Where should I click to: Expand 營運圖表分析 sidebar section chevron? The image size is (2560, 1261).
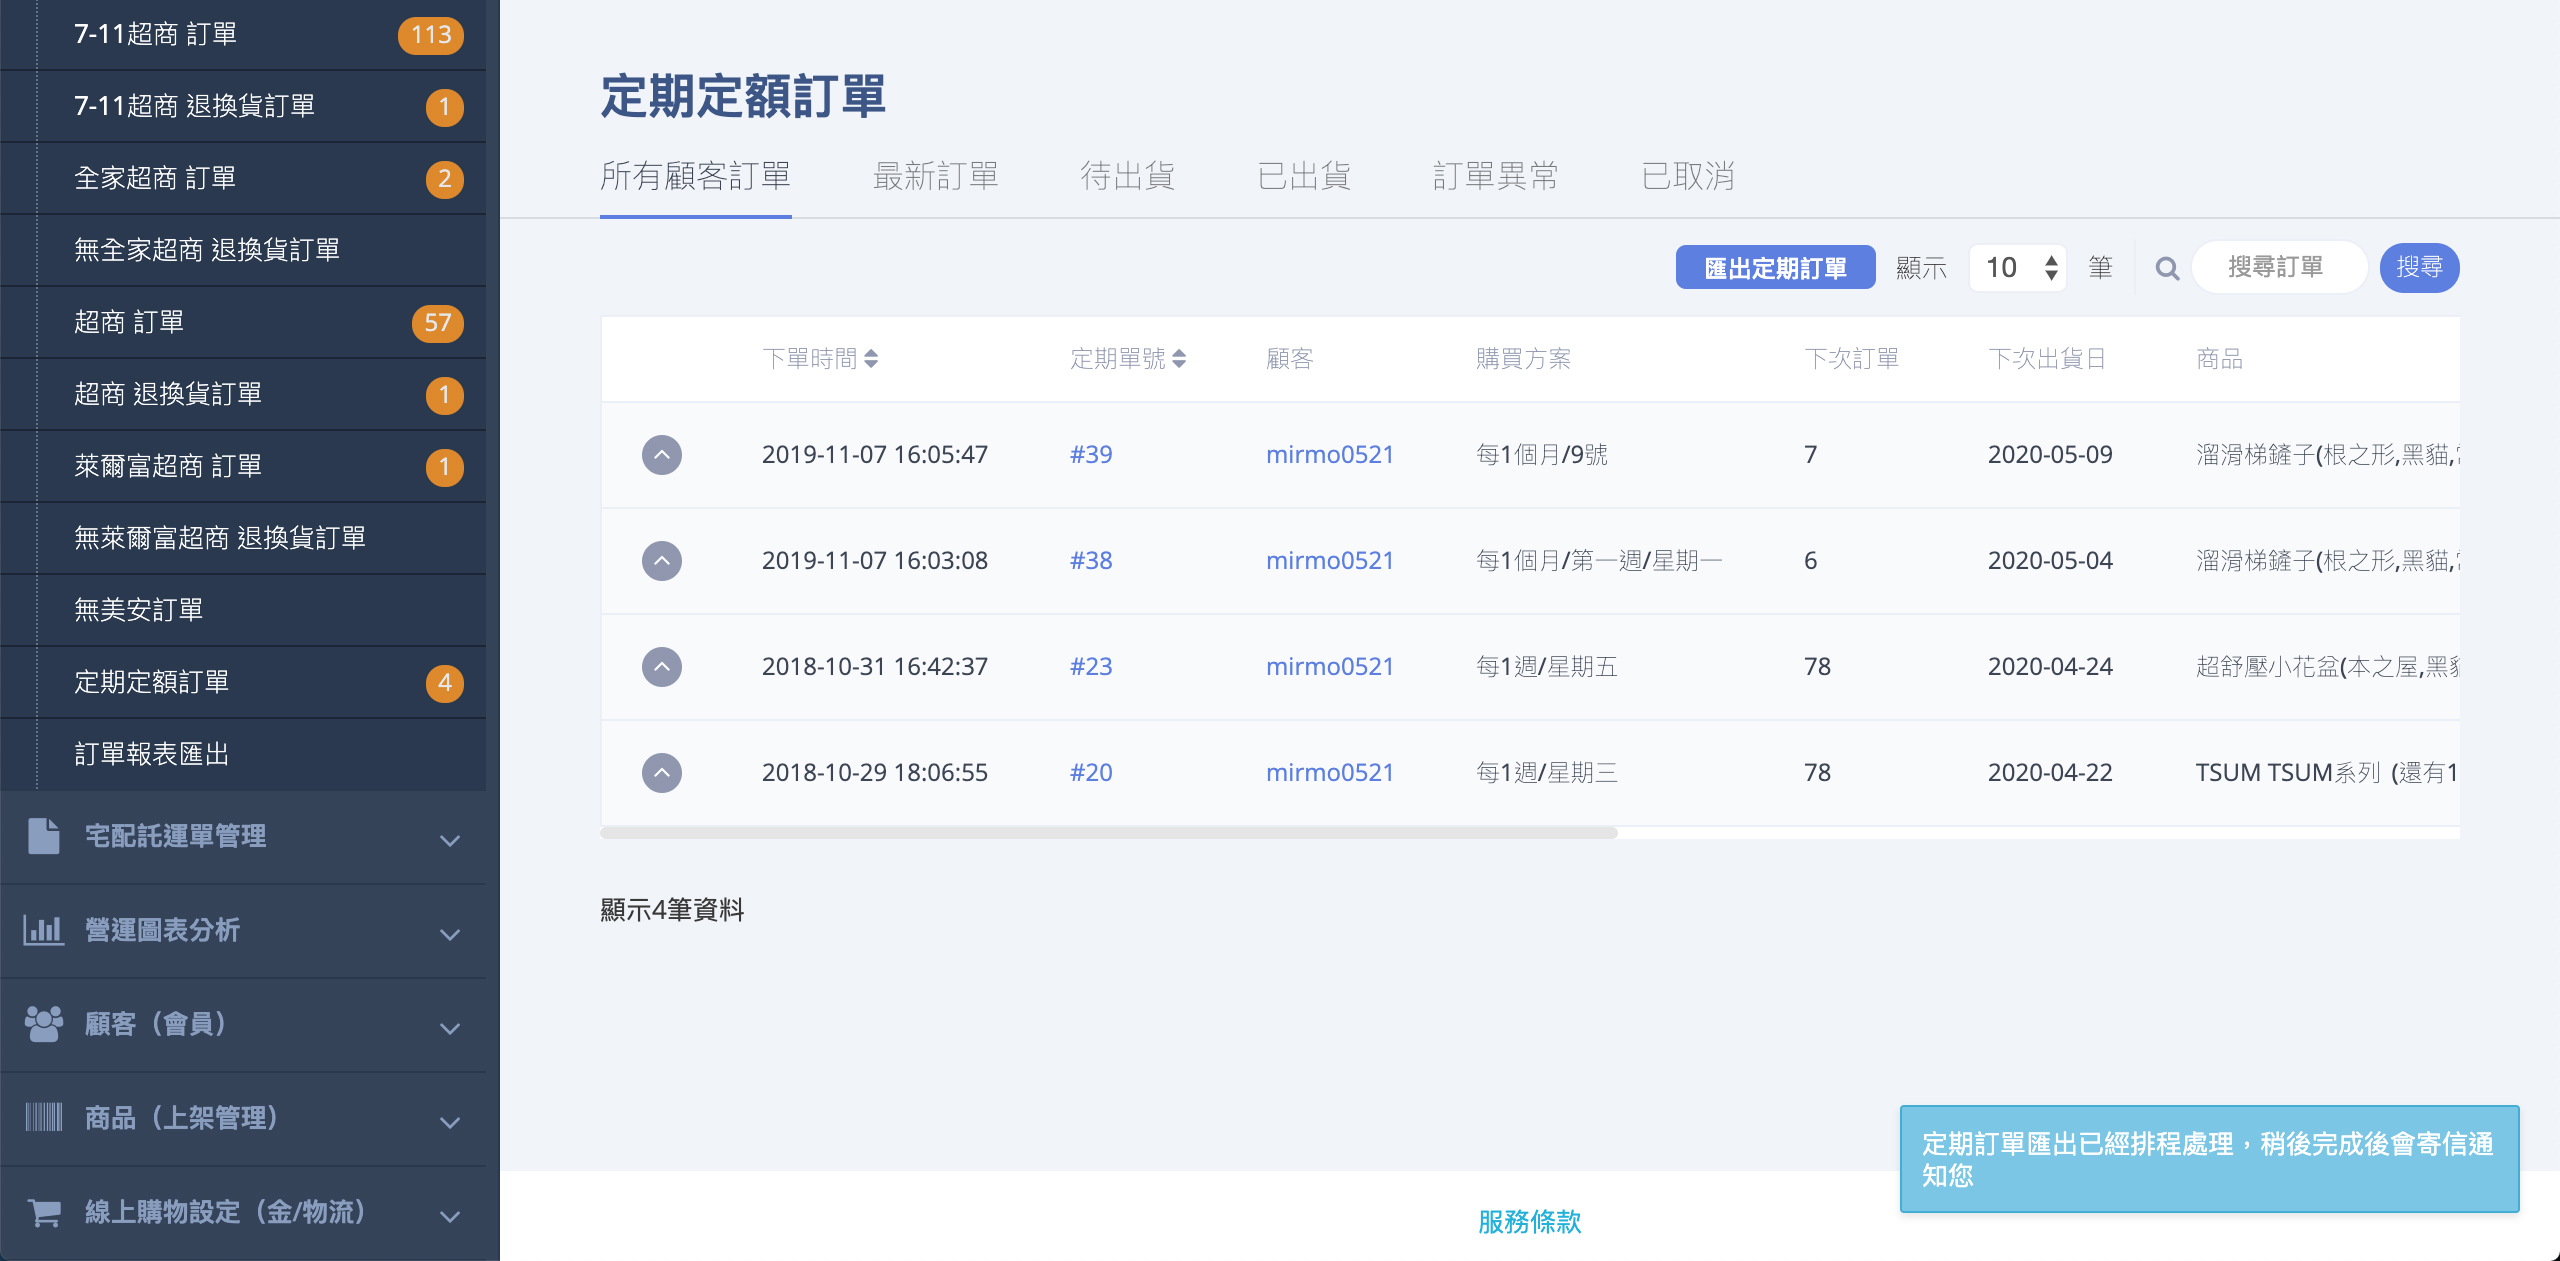[450, 935]
